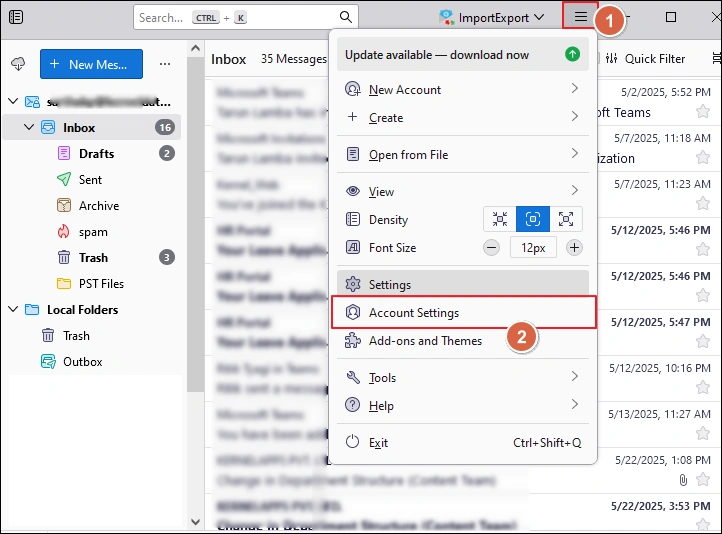The width and height of the screenshot is (722, 534).
Task: Open the ImportExport dropdown
Action: [x=492, y=17]
